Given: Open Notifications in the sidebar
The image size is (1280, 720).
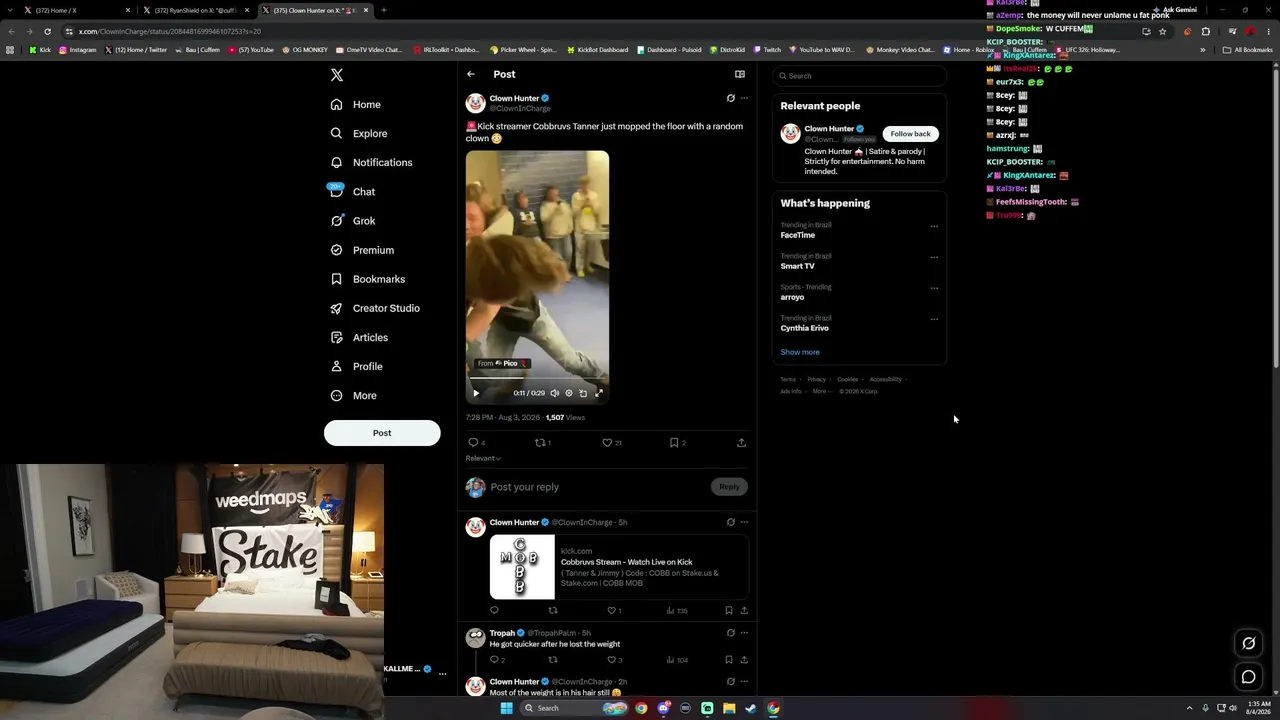Looking at the screenshot, I should coord(370,162).
